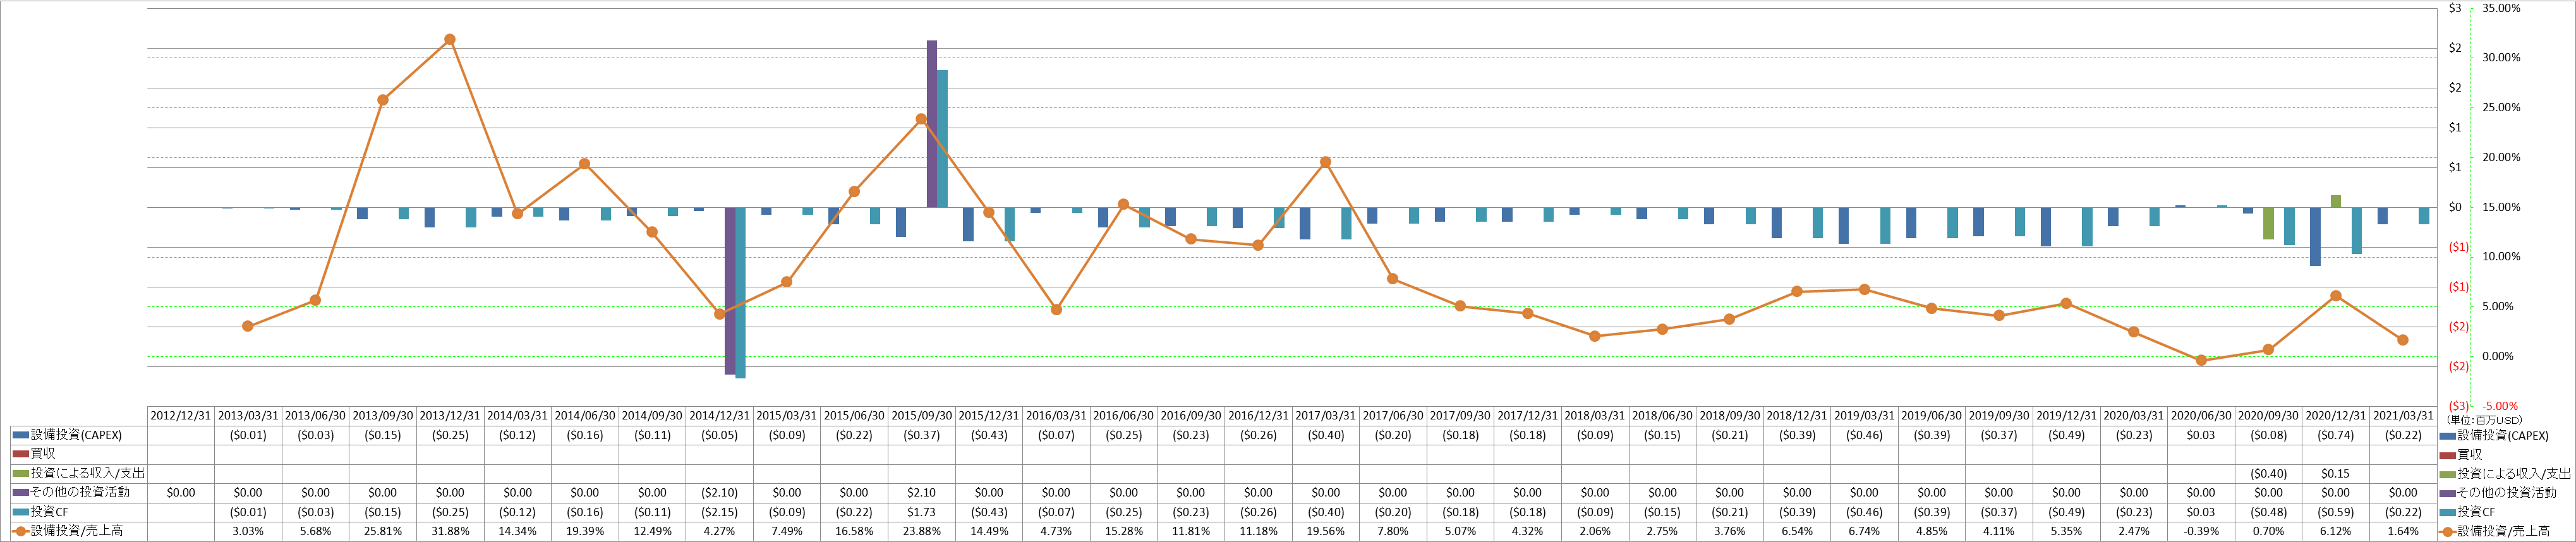The height and width of the screenshot is (542, 2576).
Task: Click the 3.03% ratio cell
Action: [x=248, y=531]
